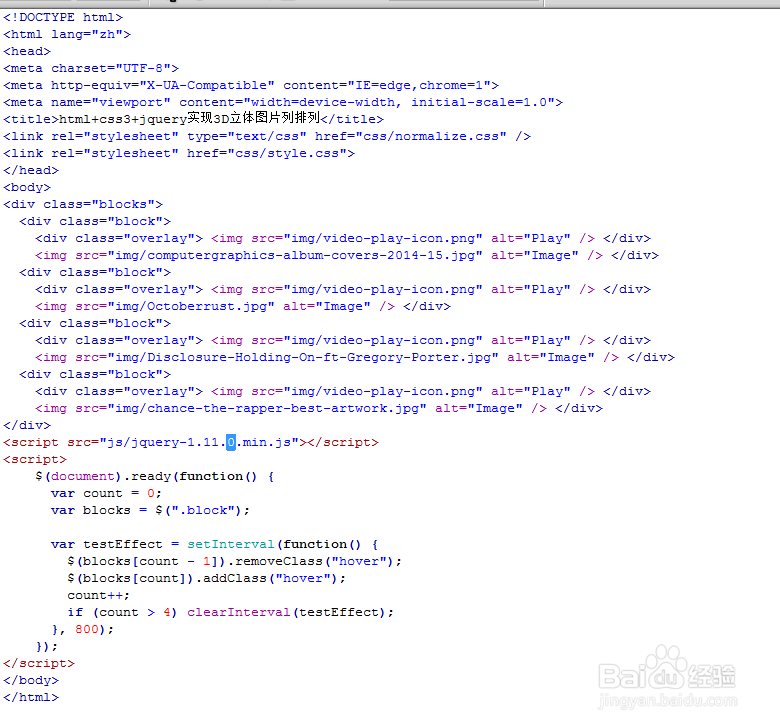
Task: Place cursor on <html lang="zh"> line
Action: (x=67, y=34)
